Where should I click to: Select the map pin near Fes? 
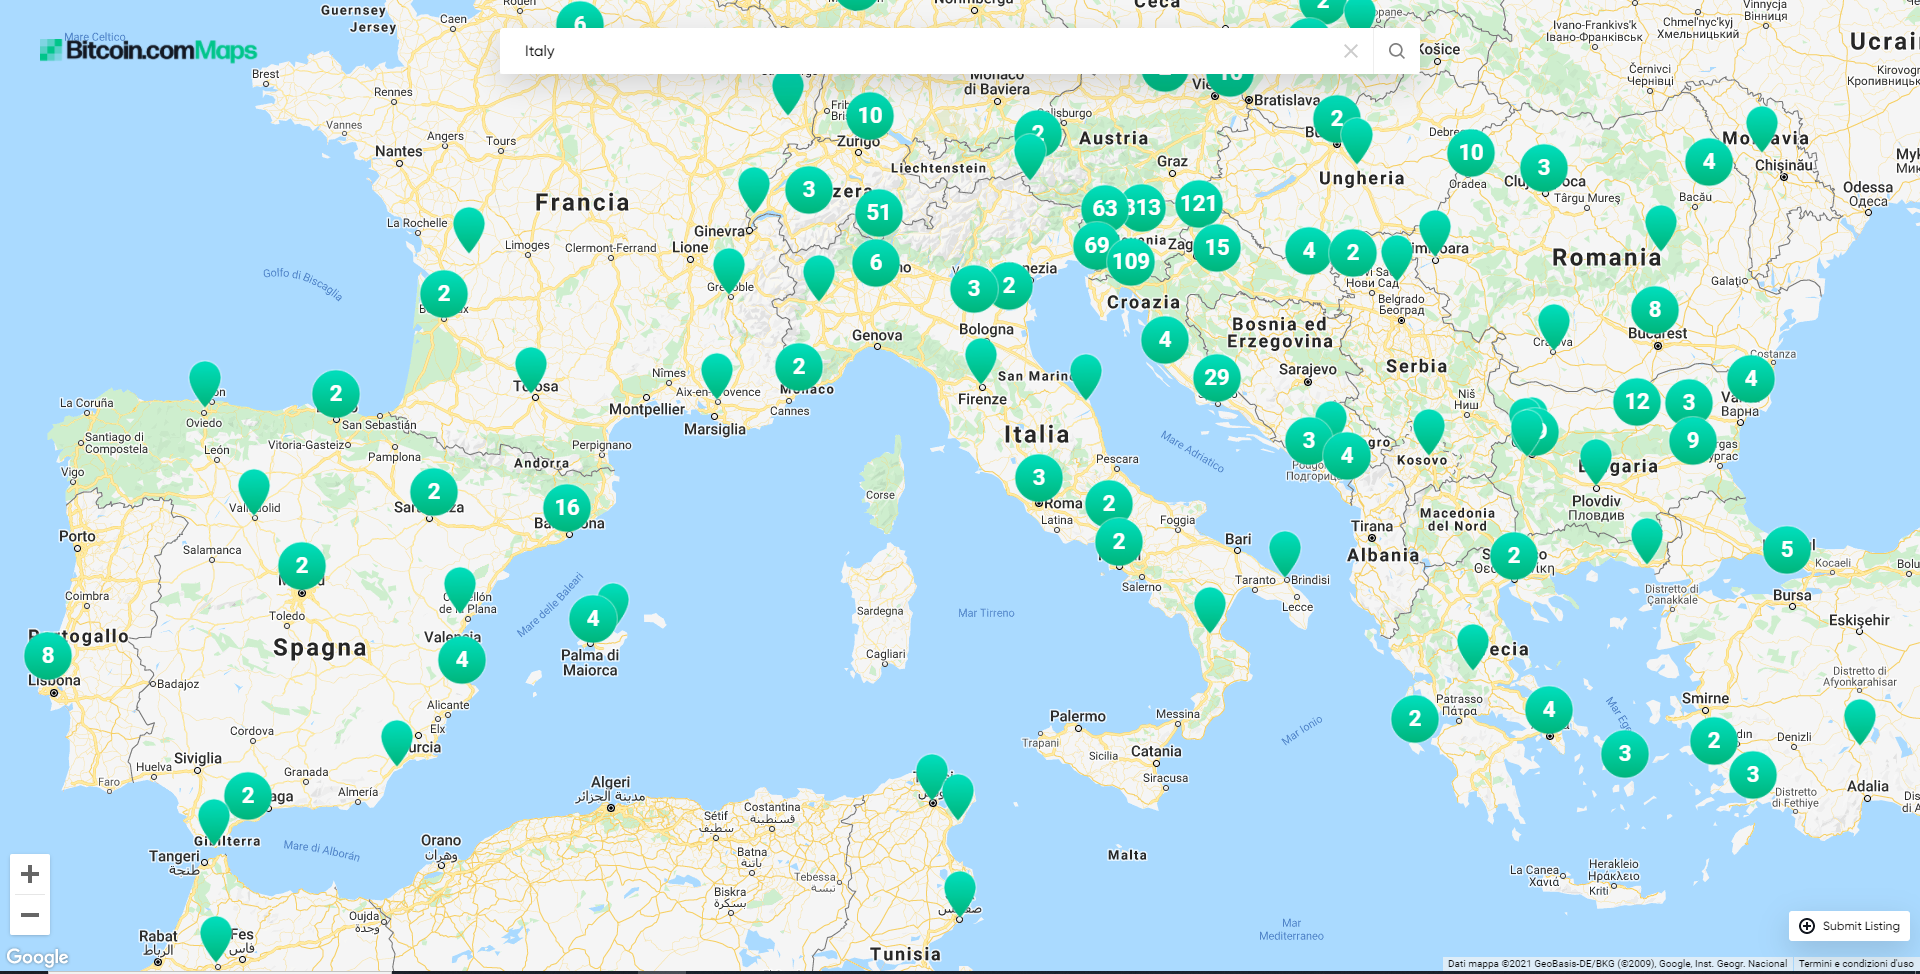(x=216, y=937)
